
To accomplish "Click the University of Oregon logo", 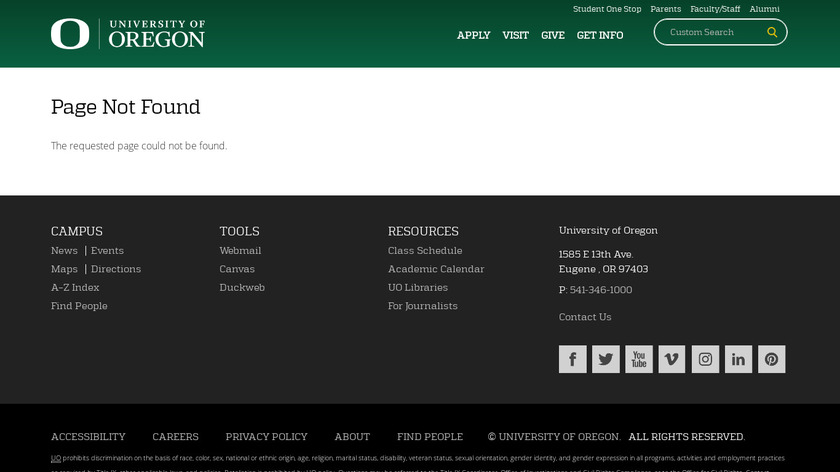I will (x=128, y=34).
